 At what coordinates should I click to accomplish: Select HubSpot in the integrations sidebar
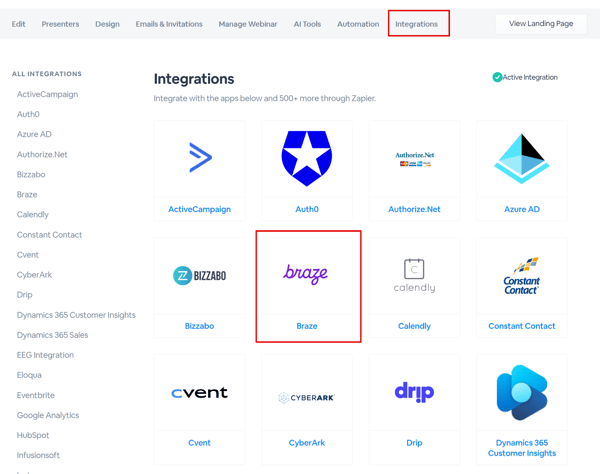point(33,435)
